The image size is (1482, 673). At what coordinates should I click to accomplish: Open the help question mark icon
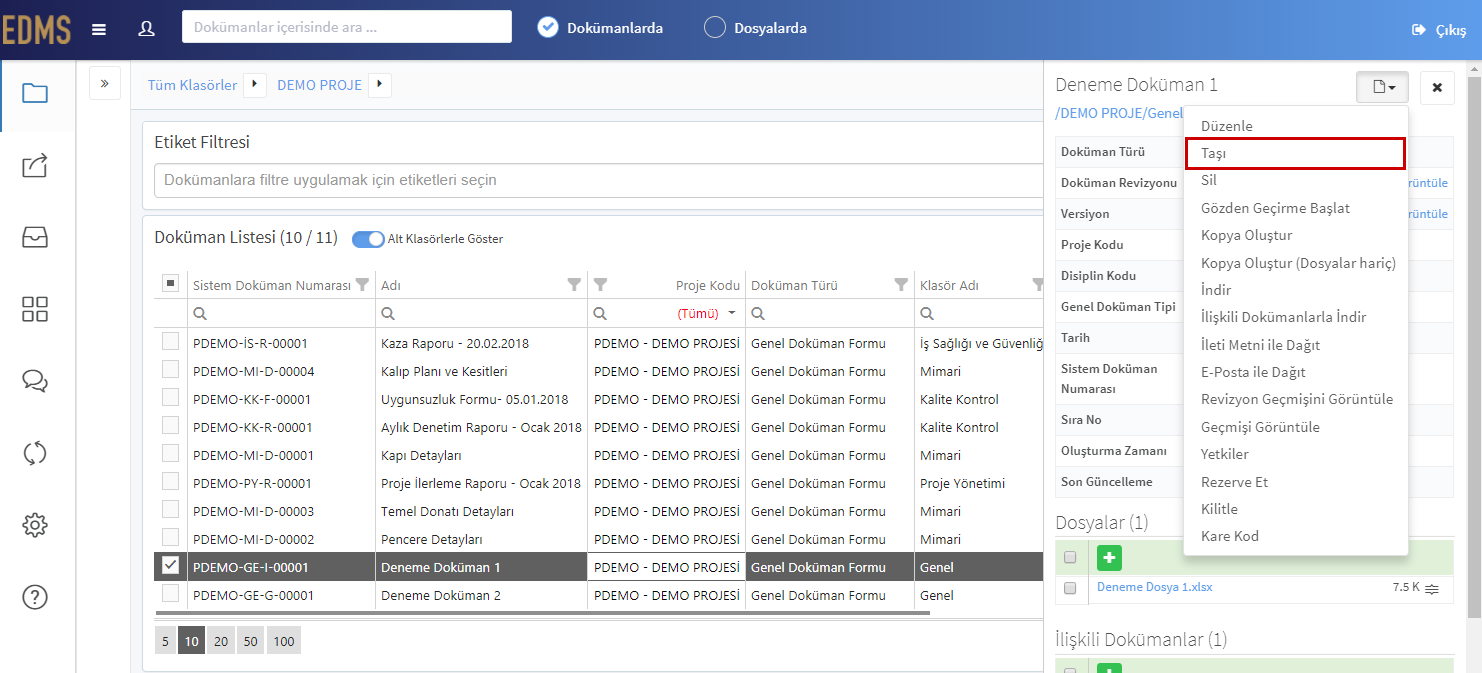35,597
